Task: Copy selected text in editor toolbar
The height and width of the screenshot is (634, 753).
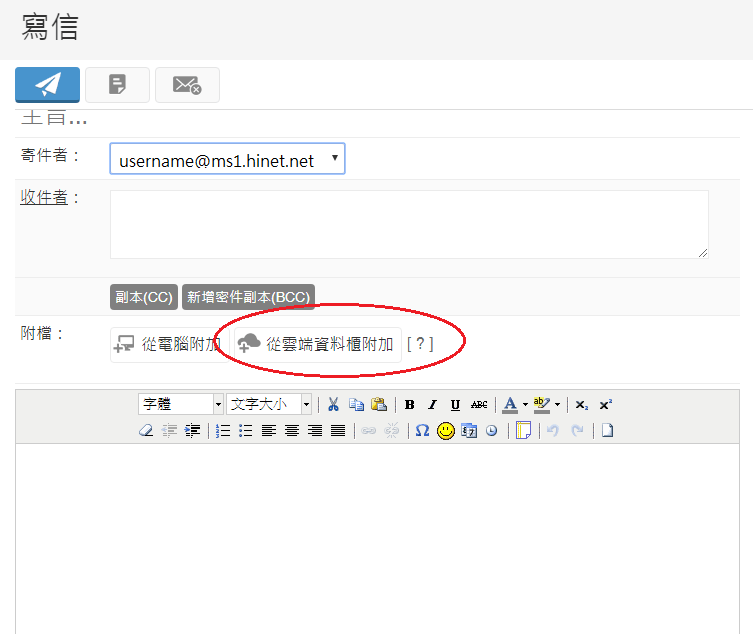Action: pos(356,404)
